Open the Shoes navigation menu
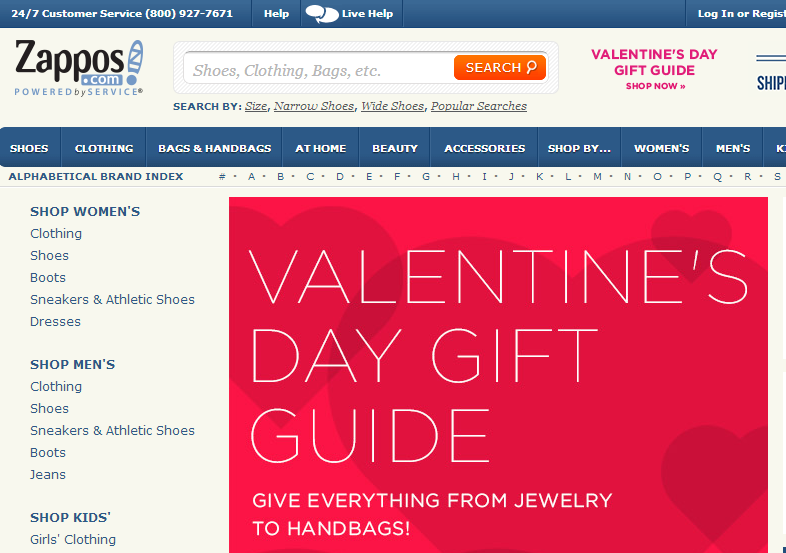Image resolution: width=786 pixels, height=553 pixels. [x=29, y=148]
